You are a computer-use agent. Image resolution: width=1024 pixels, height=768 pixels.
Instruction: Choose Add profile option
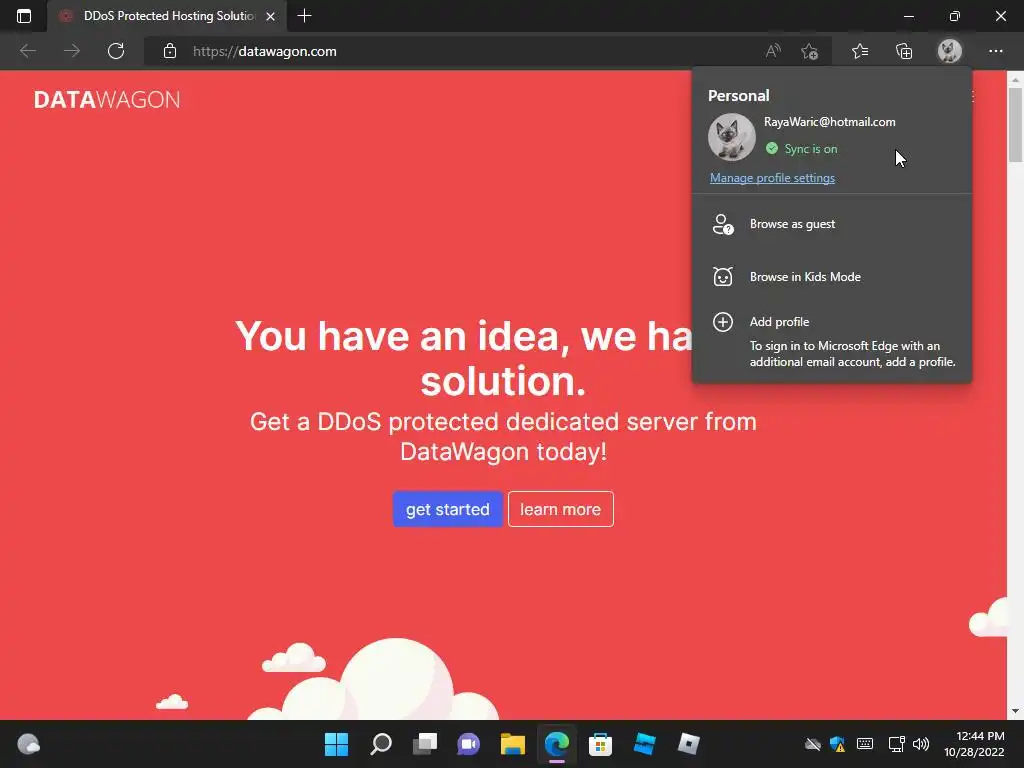pos(832,341)
